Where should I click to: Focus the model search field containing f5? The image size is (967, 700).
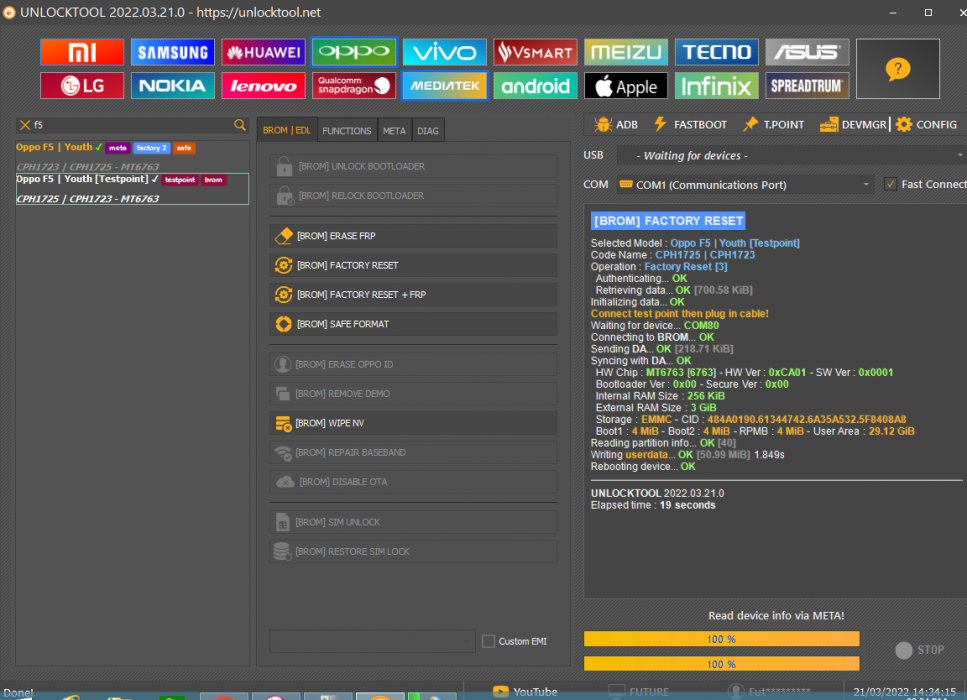point(132,125)
